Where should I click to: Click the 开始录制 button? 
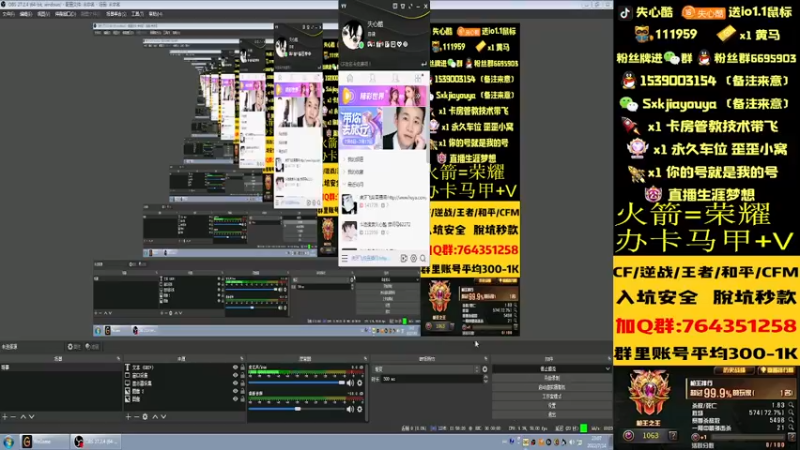[x=552, y=378]
